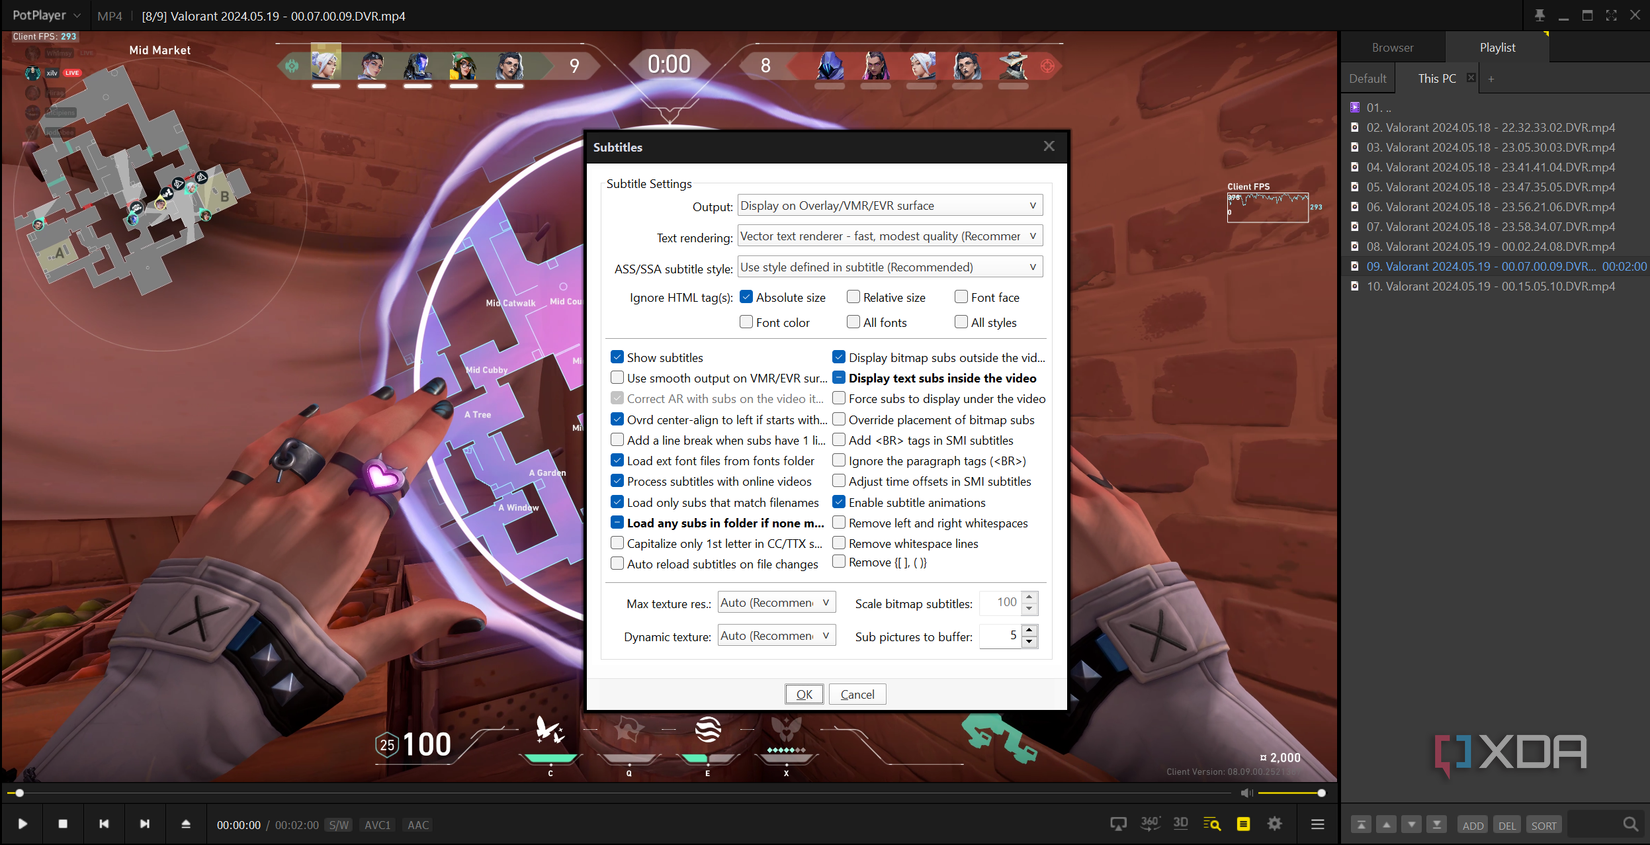Toggle the 3D video mode icon
The width and height of the screenshot is (1650, 845).
pyautogui.click(x=1181, y=824)
